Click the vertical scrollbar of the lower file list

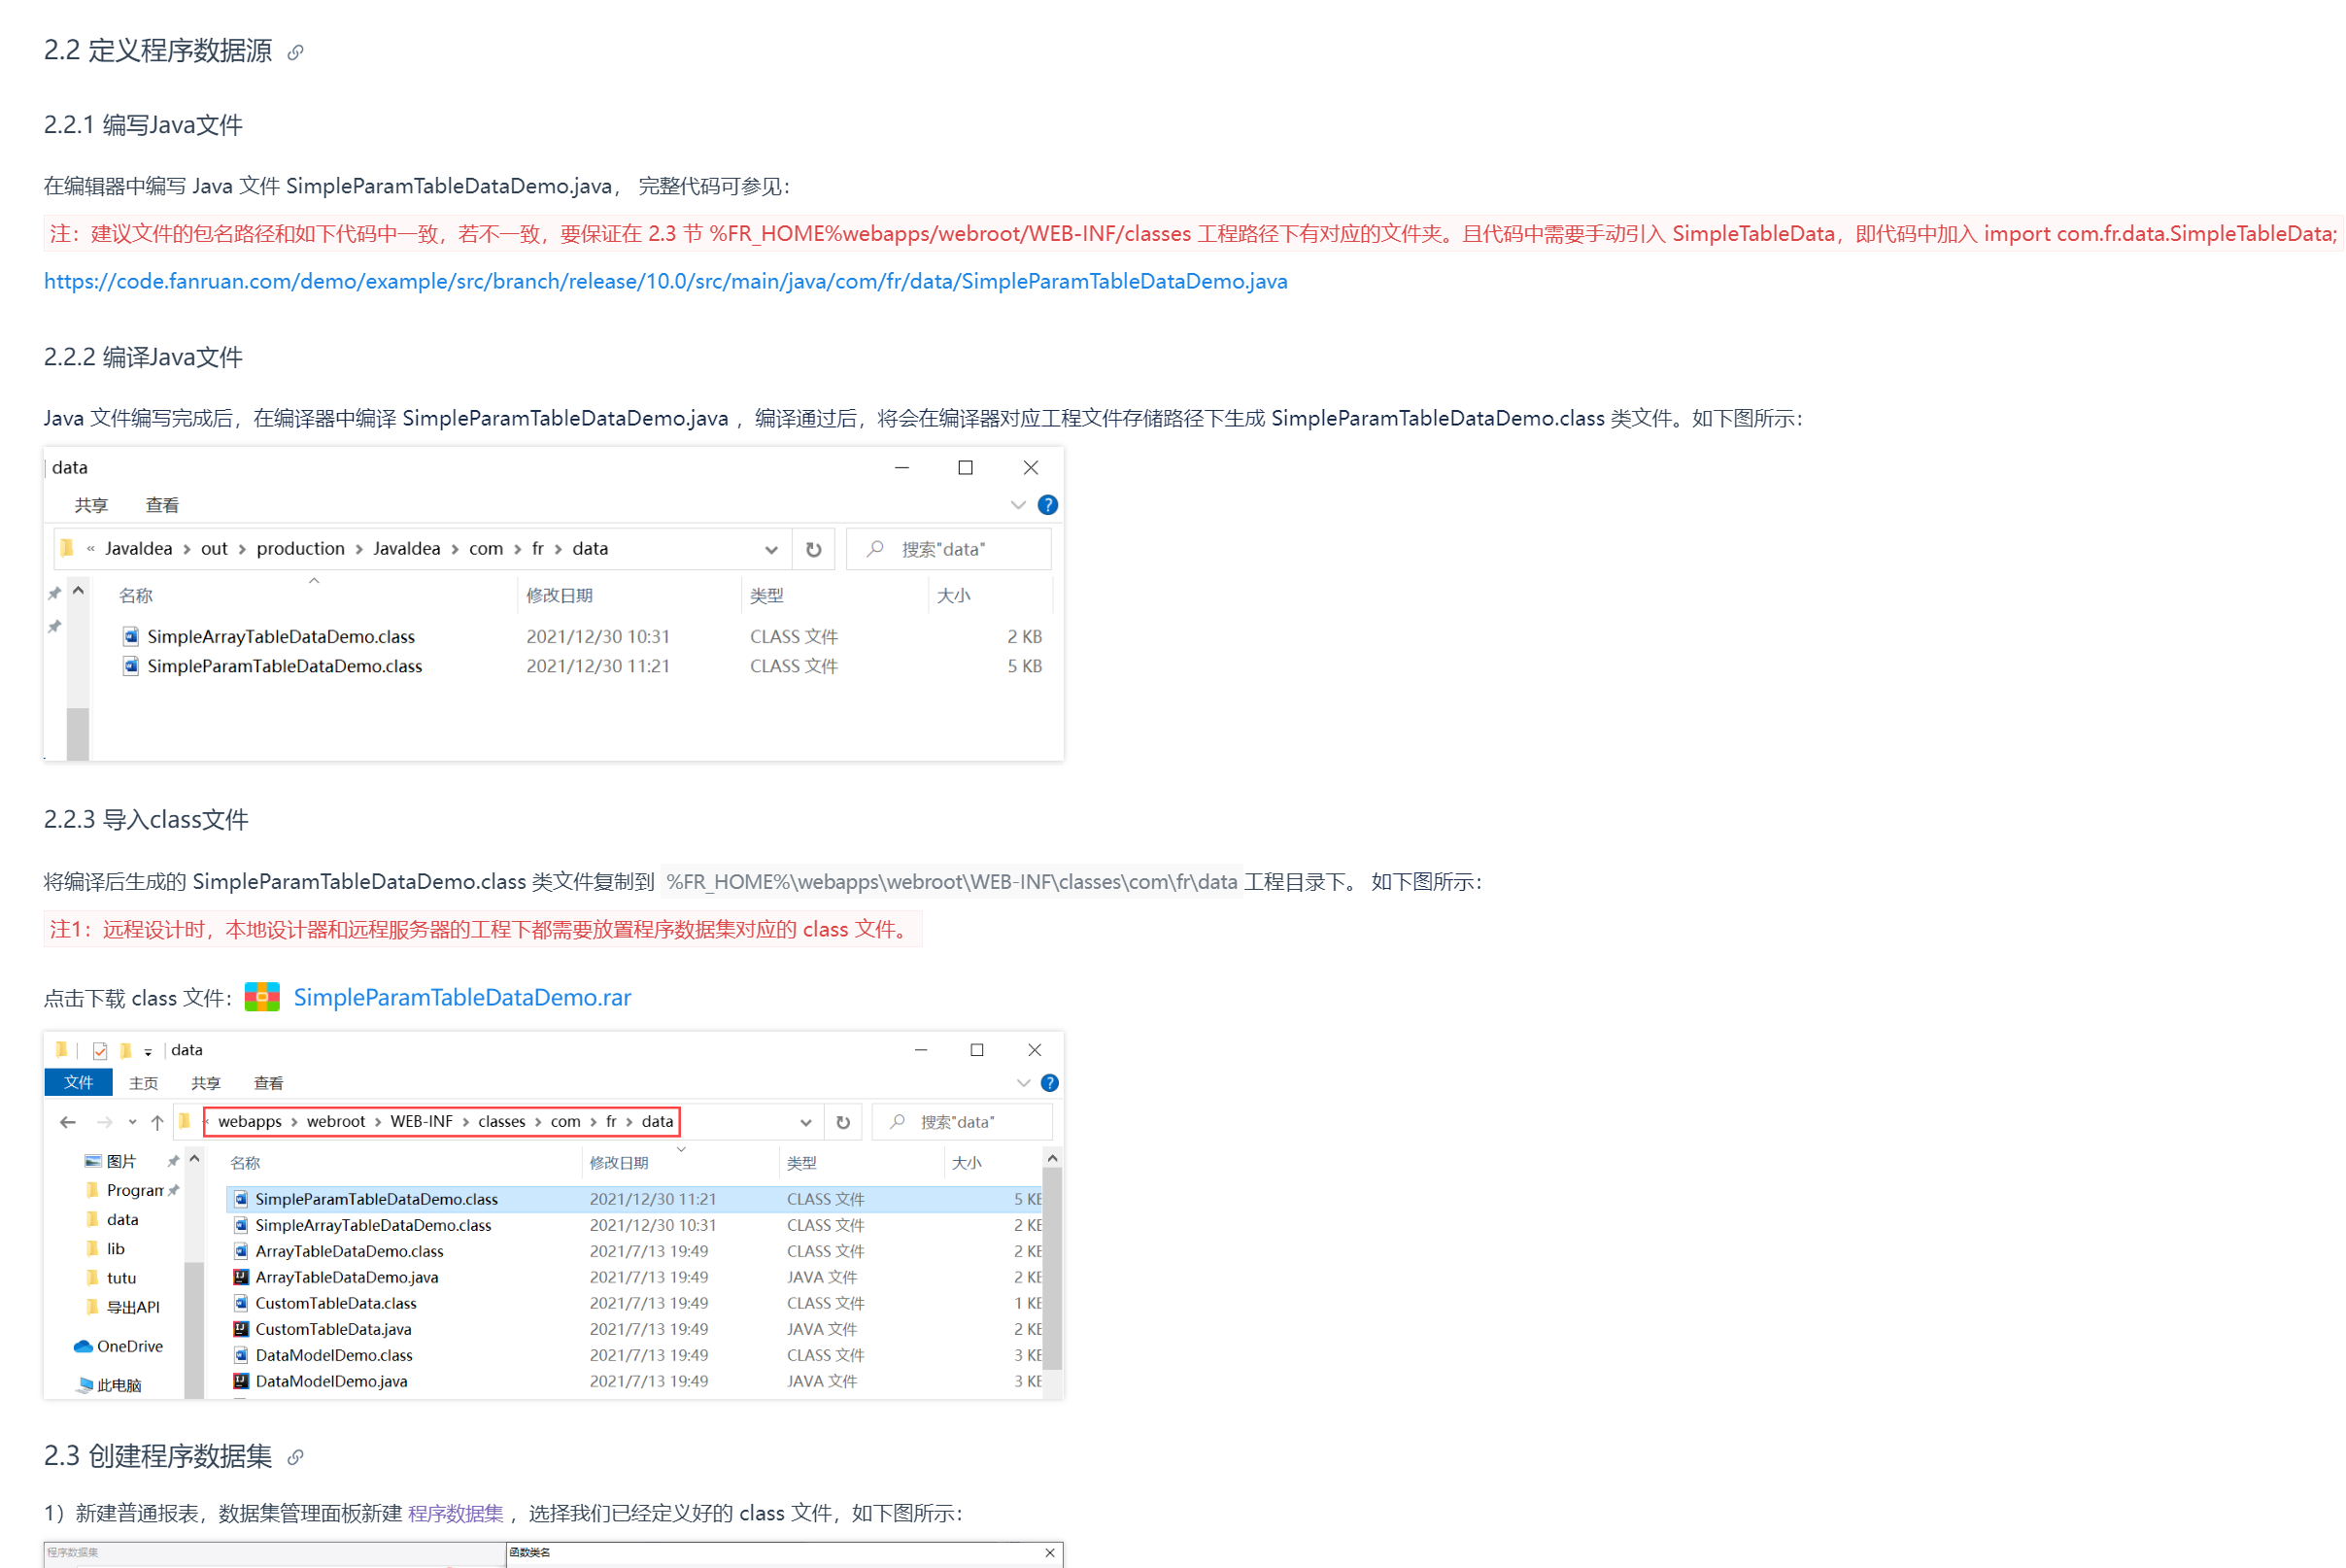click(x=1052, y=1272)
